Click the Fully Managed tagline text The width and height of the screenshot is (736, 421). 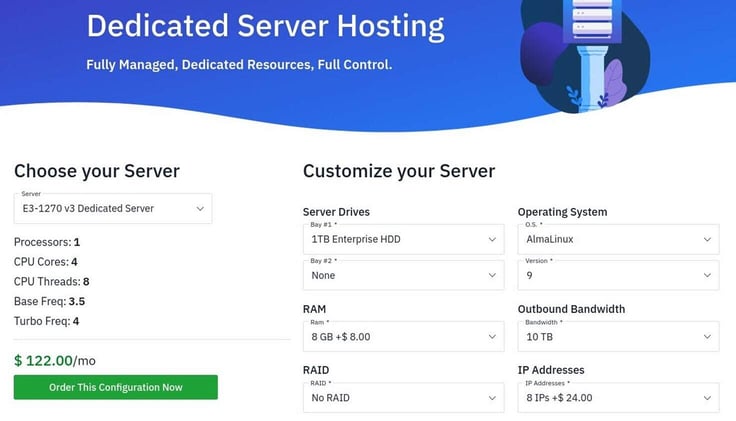[x=239, y=65]
